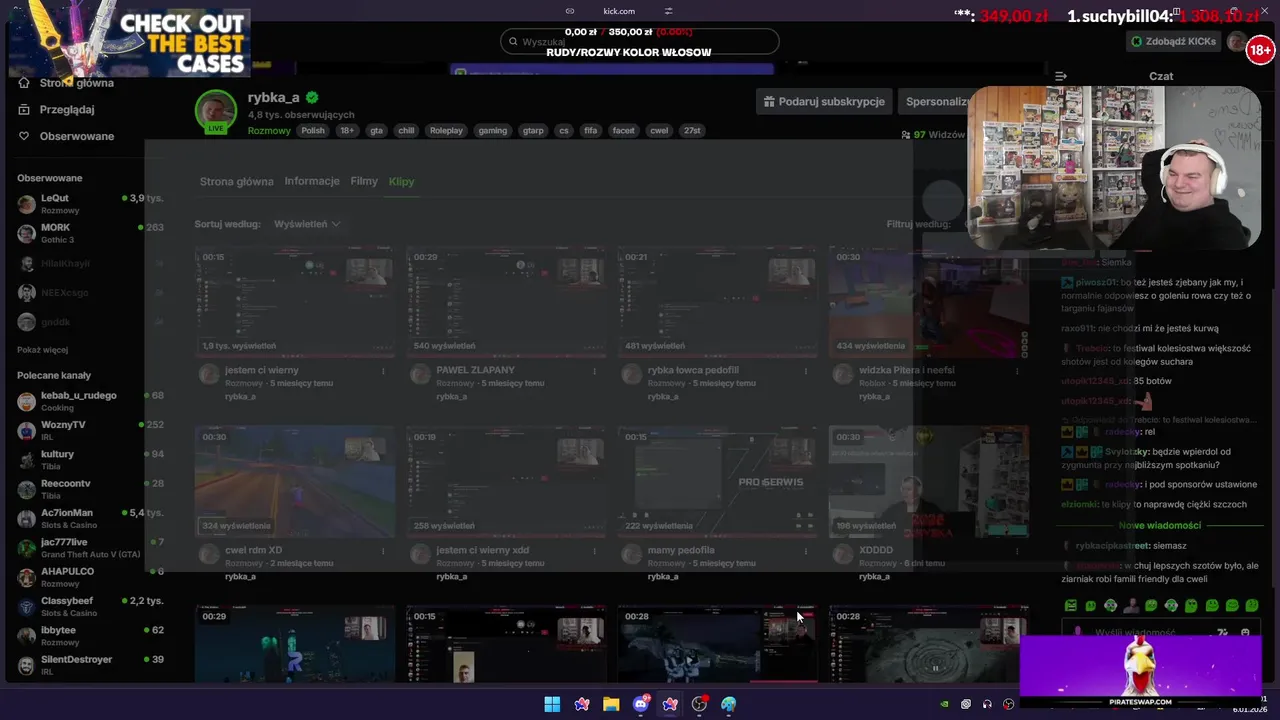1280x720 pixels.
Task: Expand followed list with Pokaż więcej
Action: 42,350
